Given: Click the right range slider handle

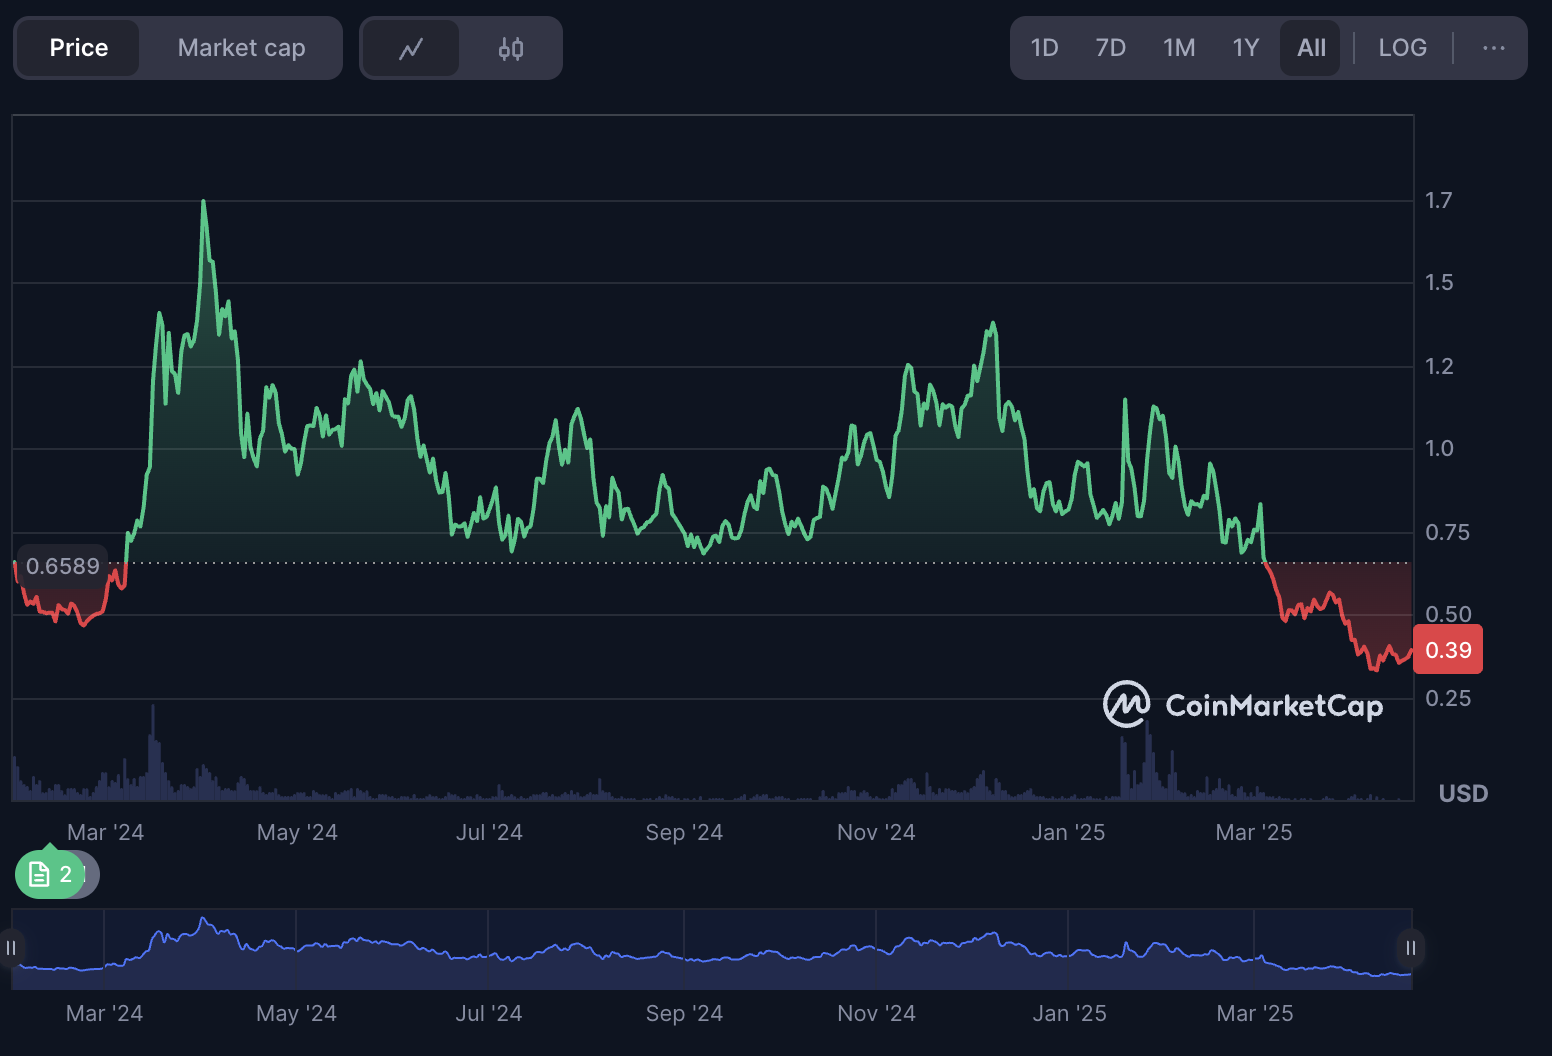Looking at the screenshot, I should point(1410,948).
